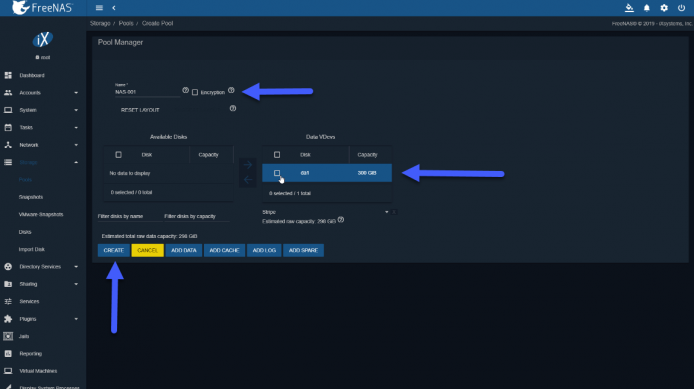The height and width of the screenshot is (389, 694).
Task: Toggle the hamburger menu icon
Action: pos(99,8)
